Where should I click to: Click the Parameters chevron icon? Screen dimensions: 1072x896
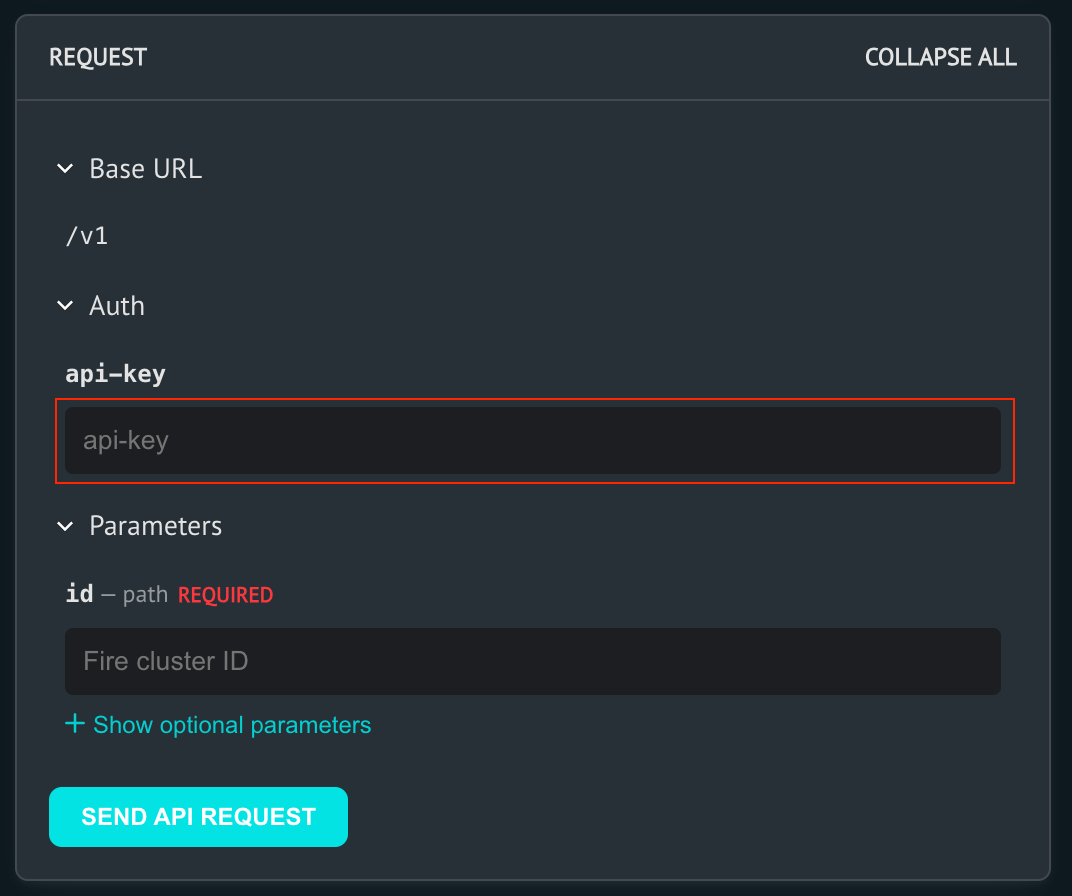pyautogui.click(x=64, y=526)
